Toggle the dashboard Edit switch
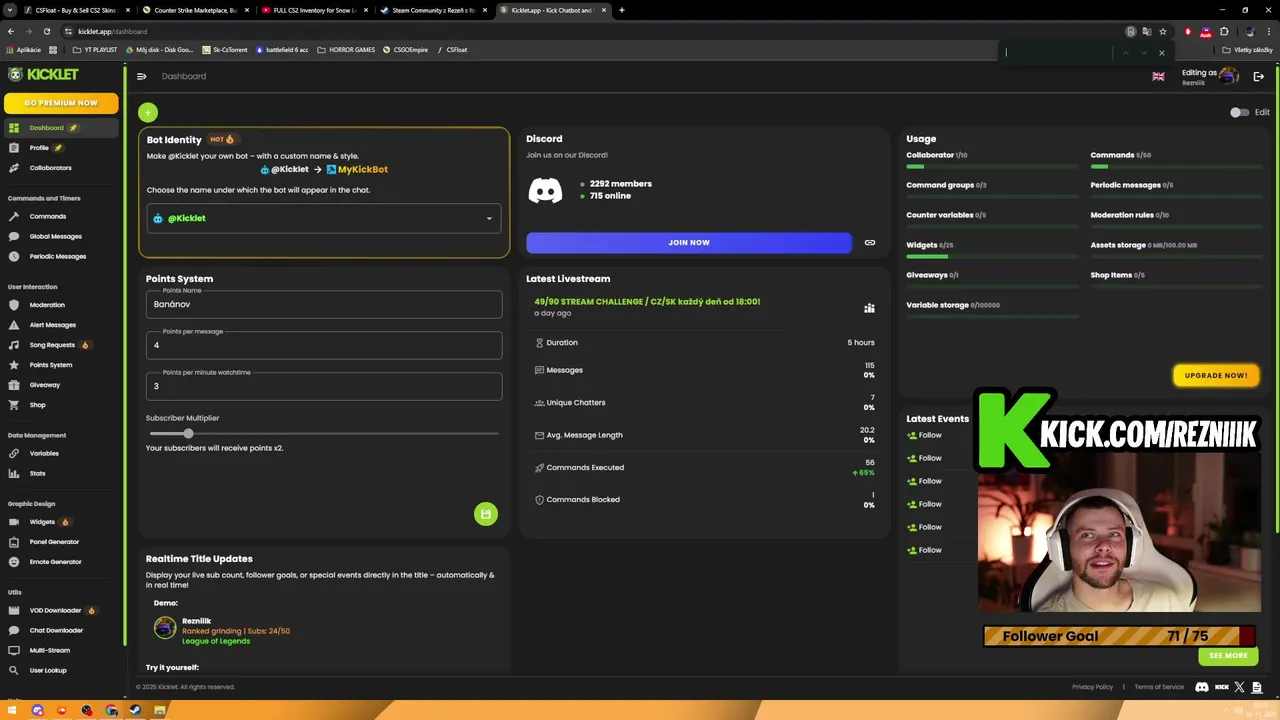This screenshot has height=720, width=1280. pos(1239,112)
